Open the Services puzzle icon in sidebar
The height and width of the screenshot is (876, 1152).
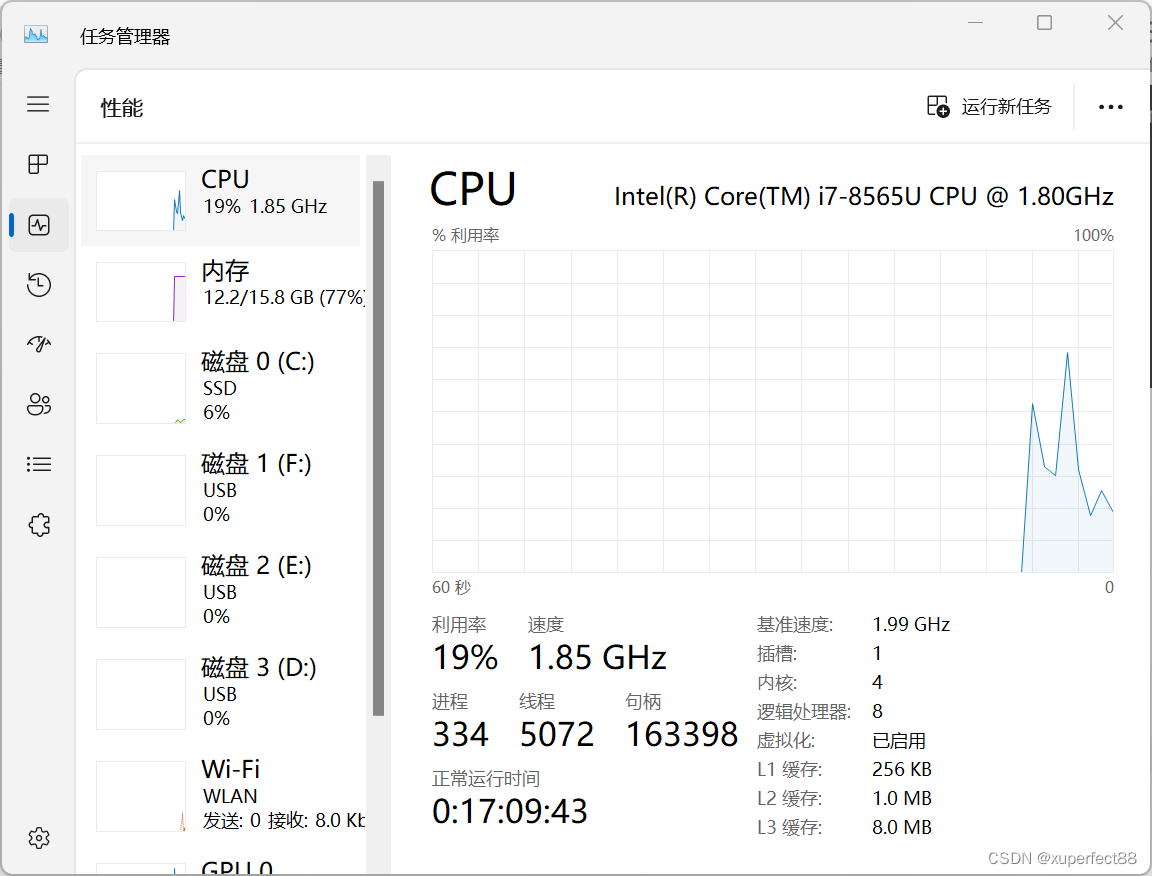pyautogui.click(x=39, y=525)
